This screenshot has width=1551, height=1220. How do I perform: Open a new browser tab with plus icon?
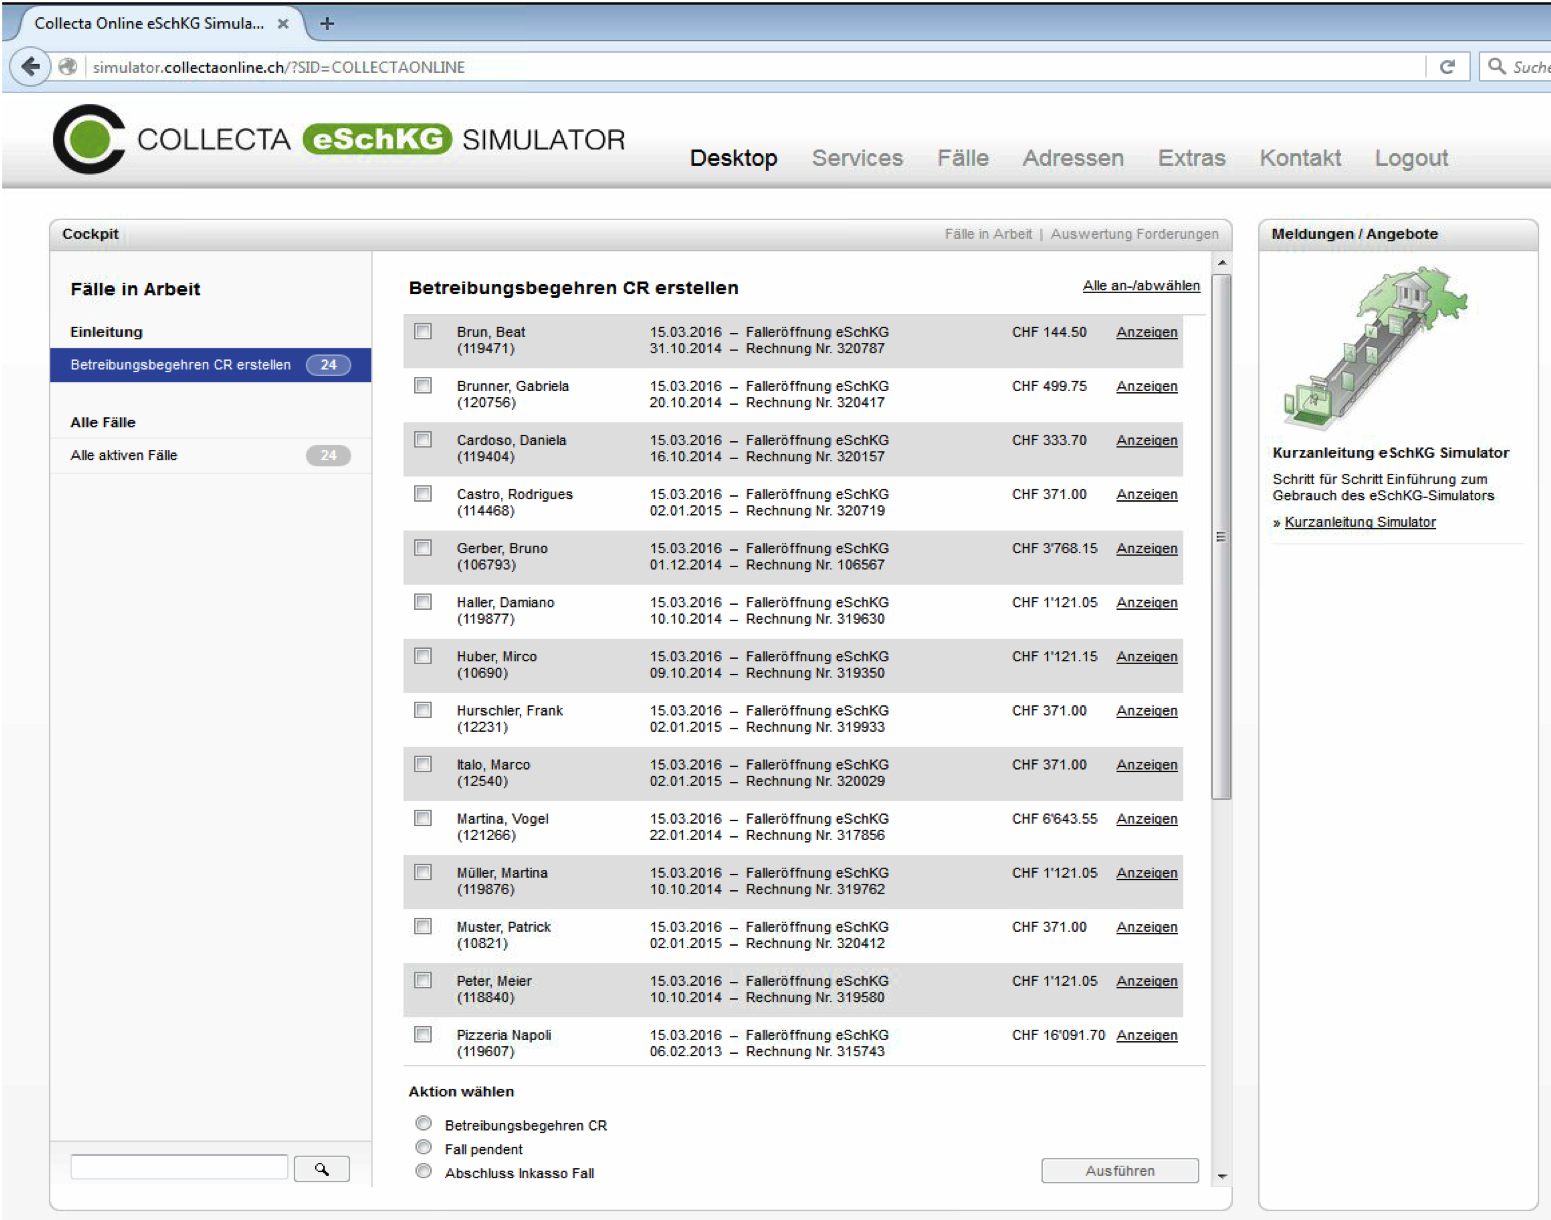tap(326, 23)
